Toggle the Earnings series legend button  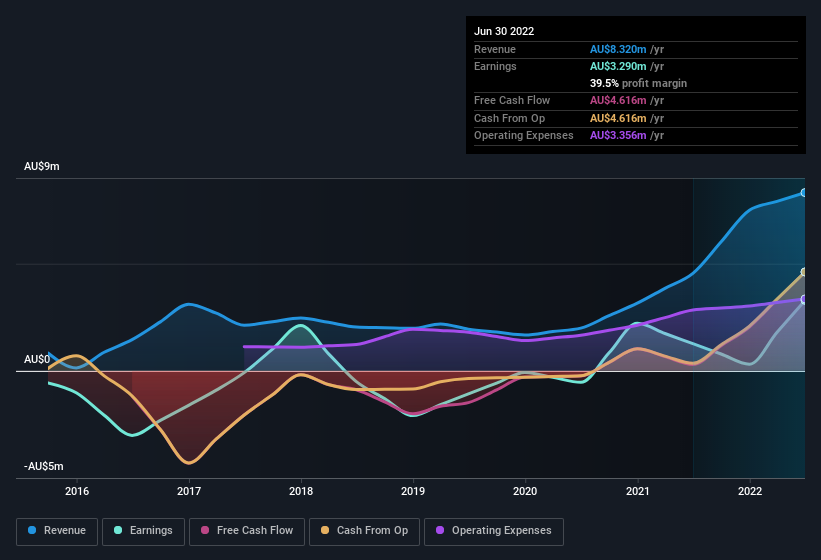(143, 531)
